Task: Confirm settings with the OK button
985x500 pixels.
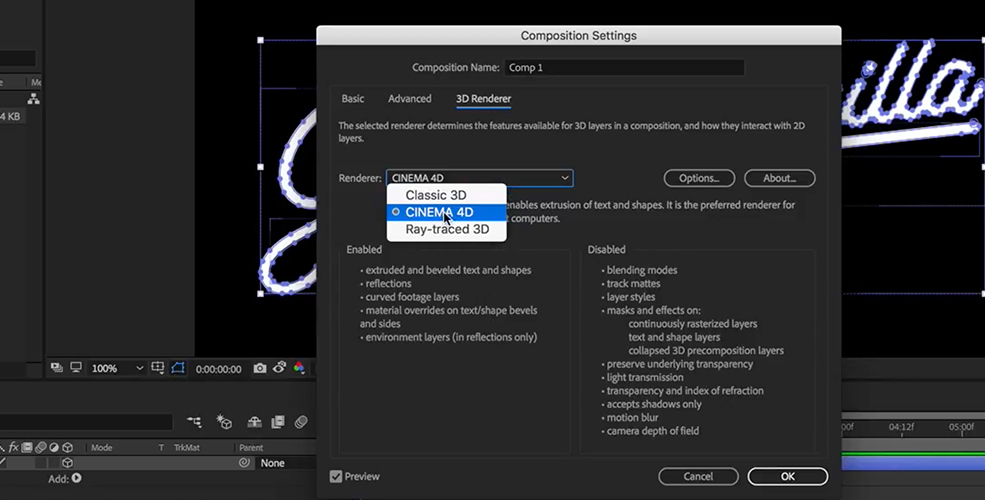Action: click(x=788, y=476)
